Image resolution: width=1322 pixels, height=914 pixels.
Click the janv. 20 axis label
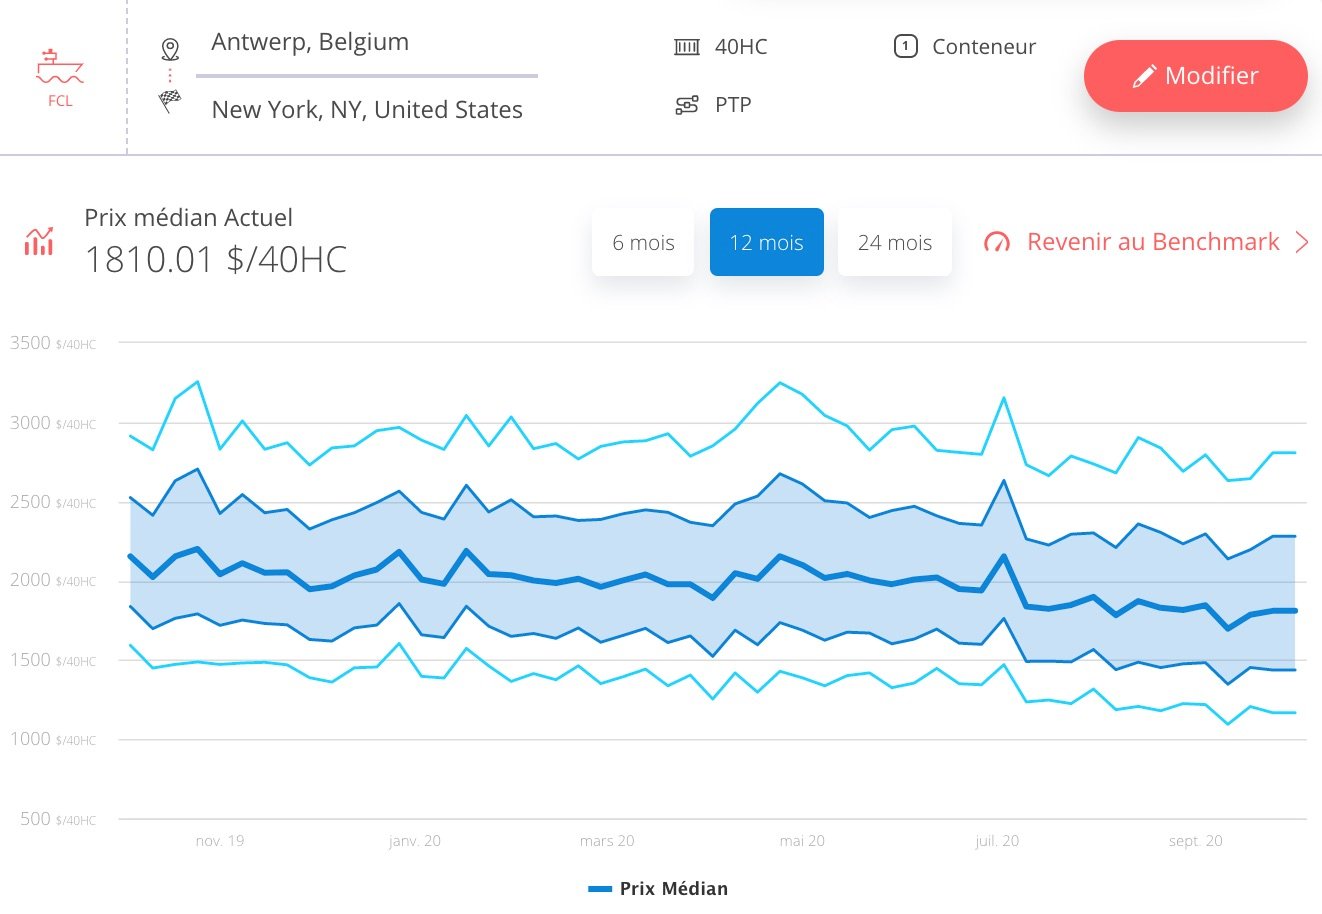[x=415, y=841]
